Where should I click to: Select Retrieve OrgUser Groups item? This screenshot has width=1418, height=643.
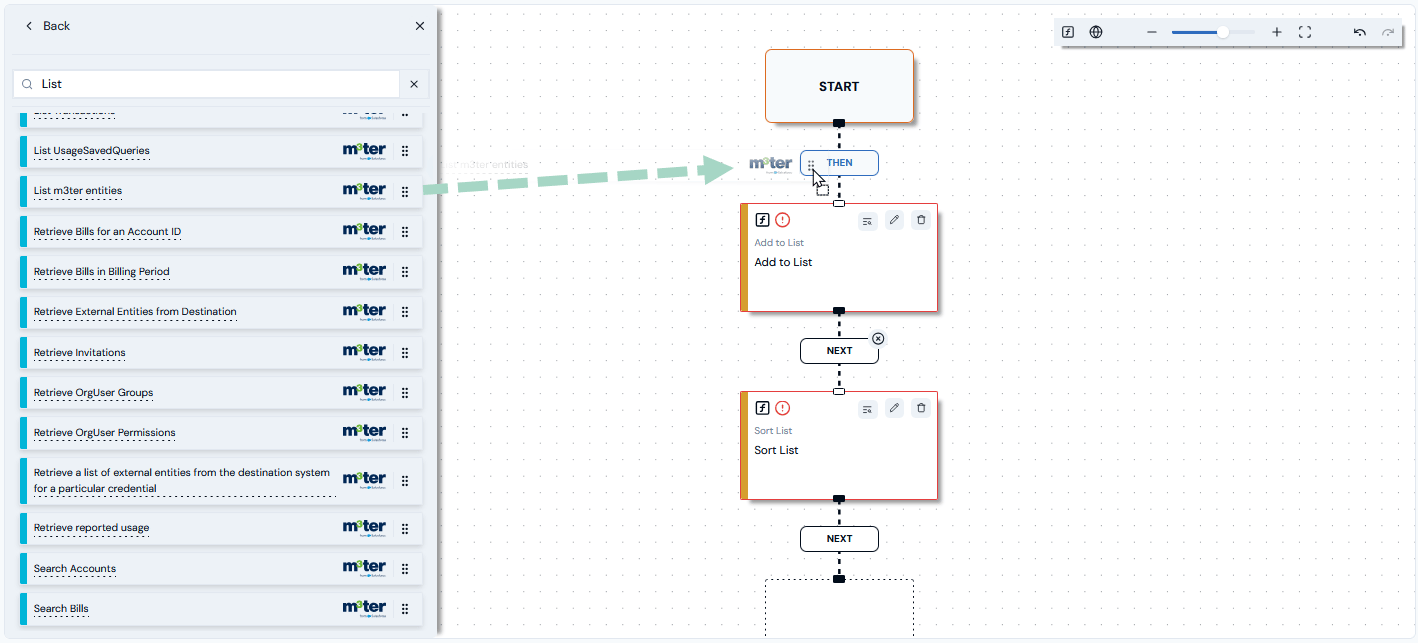click(220, 393)
